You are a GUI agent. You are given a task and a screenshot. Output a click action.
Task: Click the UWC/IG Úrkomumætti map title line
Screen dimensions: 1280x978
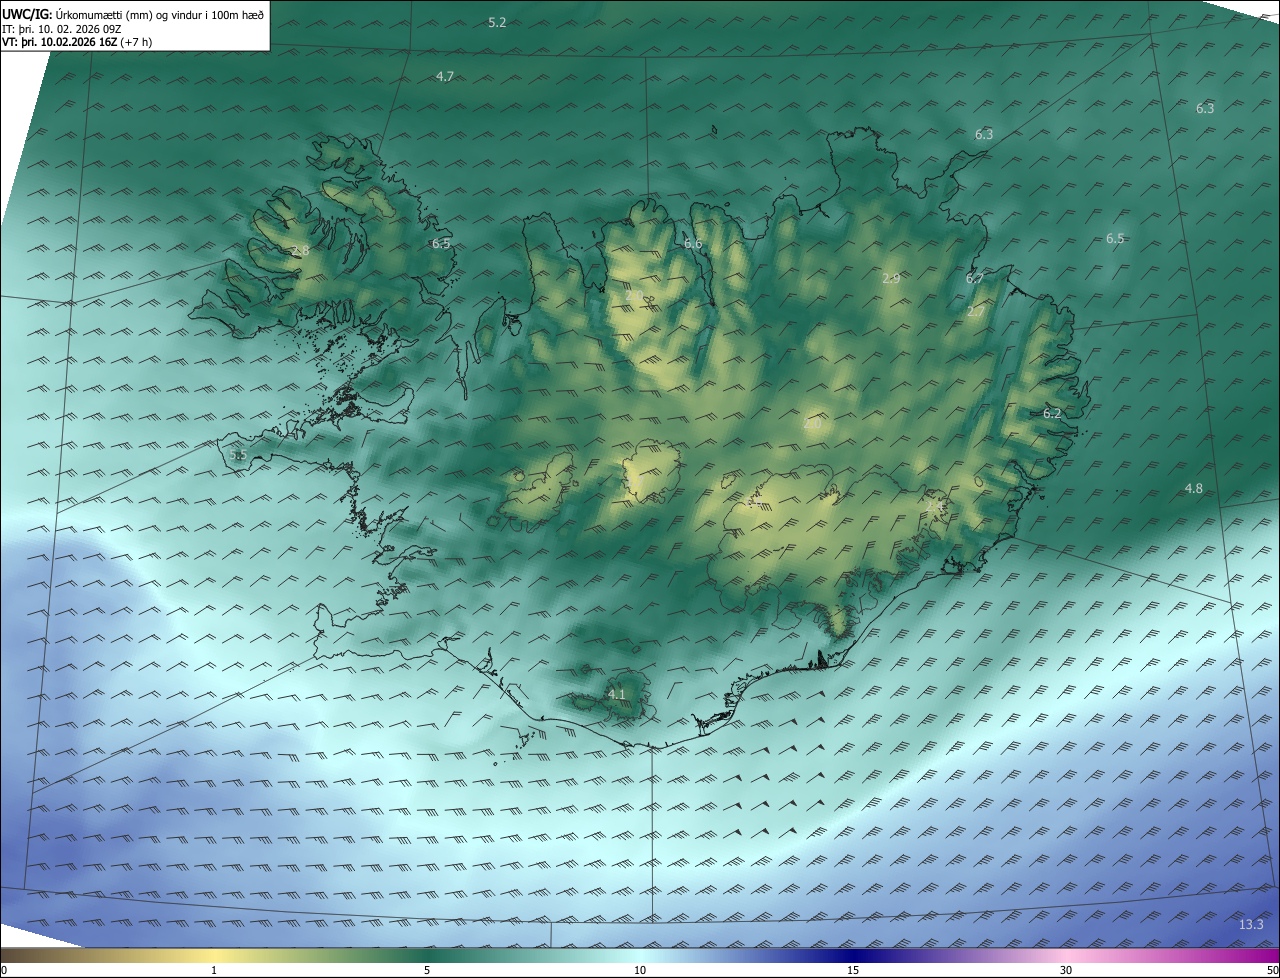134,14
